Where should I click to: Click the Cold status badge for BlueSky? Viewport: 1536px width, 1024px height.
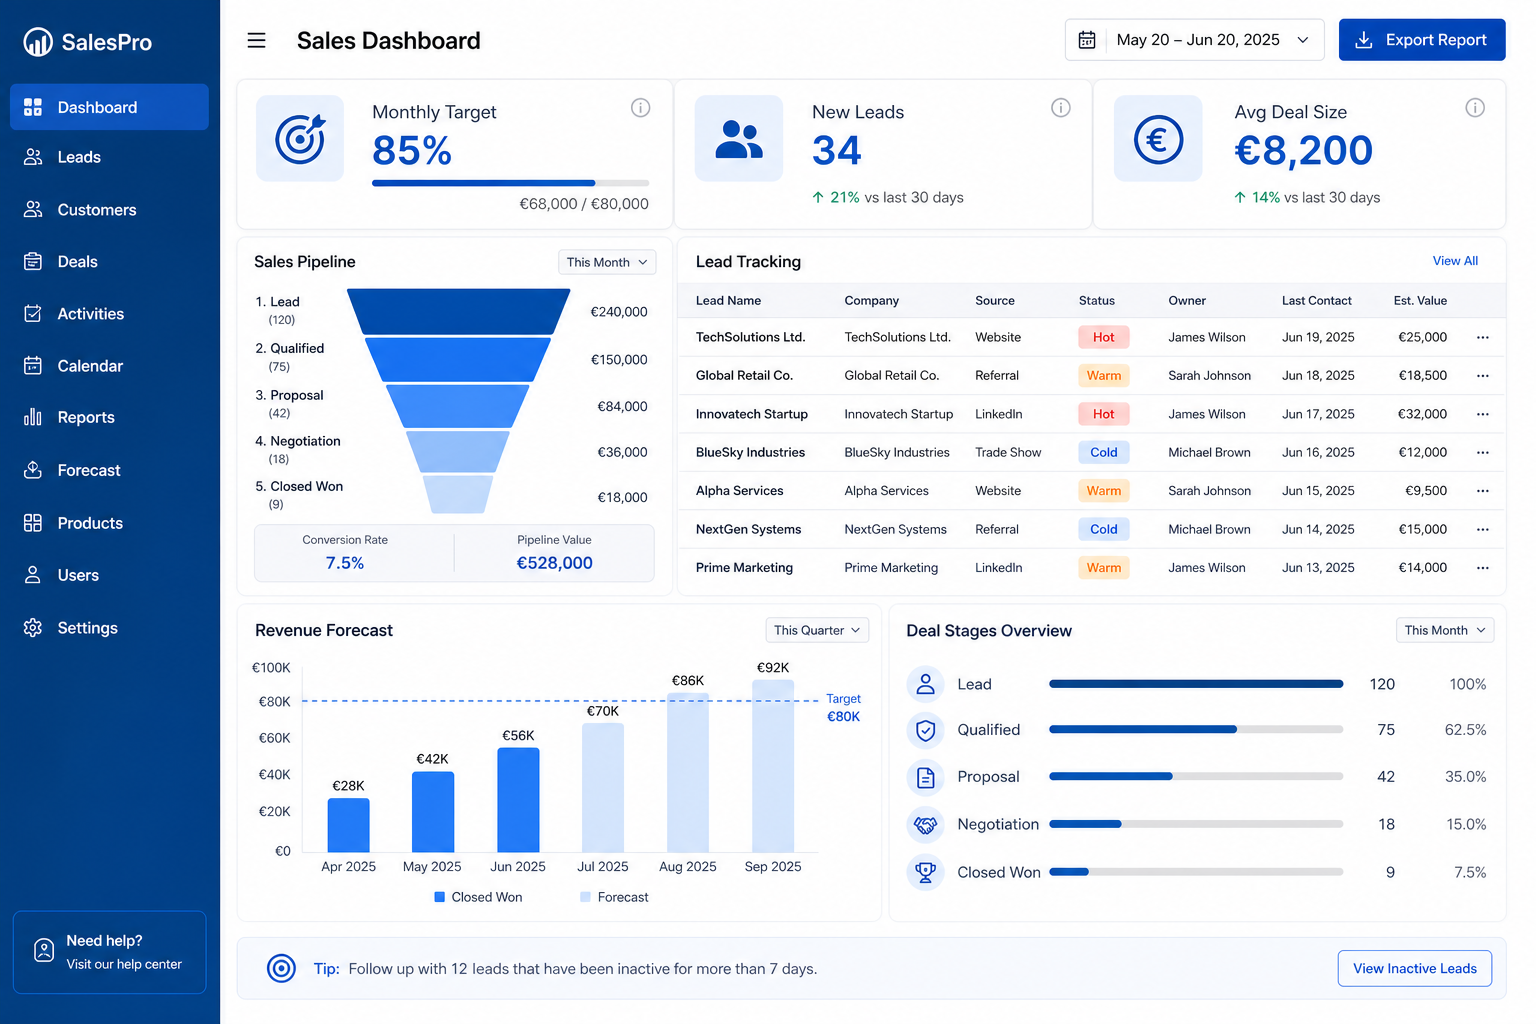click(x=1104, y=453)
